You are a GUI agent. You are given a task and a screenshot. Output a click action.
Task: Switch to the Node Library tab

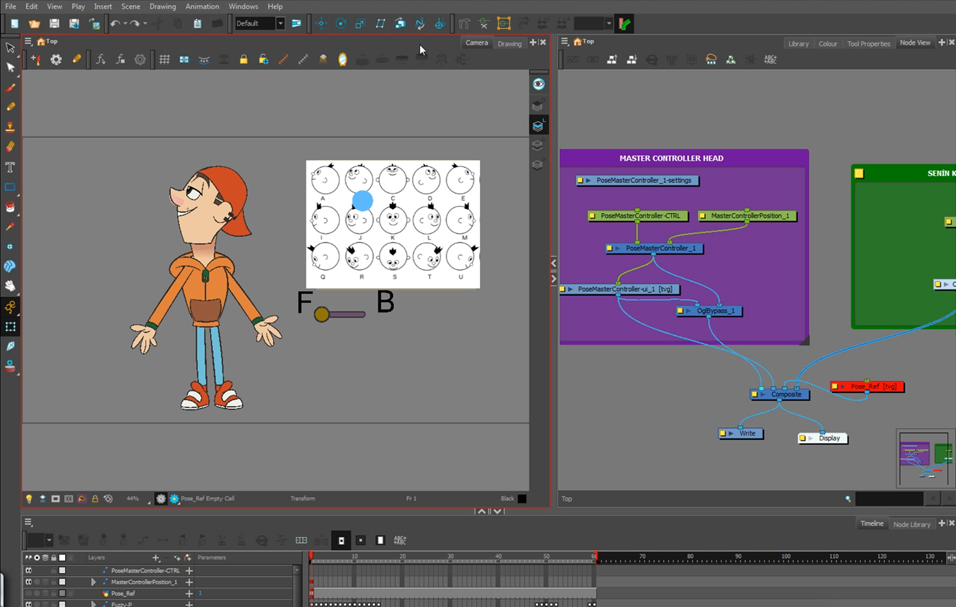click(x=911, y=524)
